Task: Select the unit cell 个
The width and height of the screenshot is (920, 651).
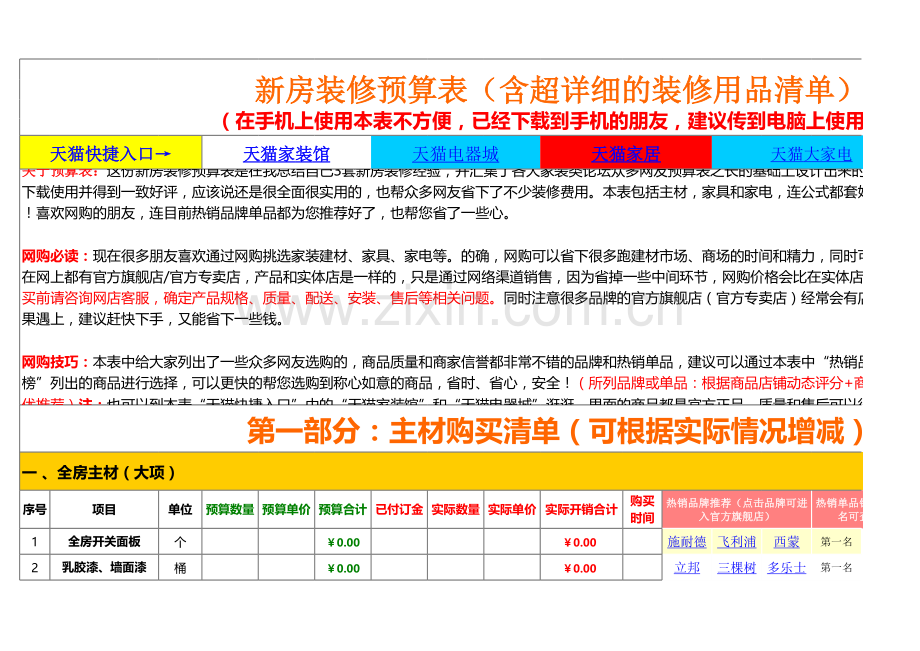Action: tap(180, 541)
